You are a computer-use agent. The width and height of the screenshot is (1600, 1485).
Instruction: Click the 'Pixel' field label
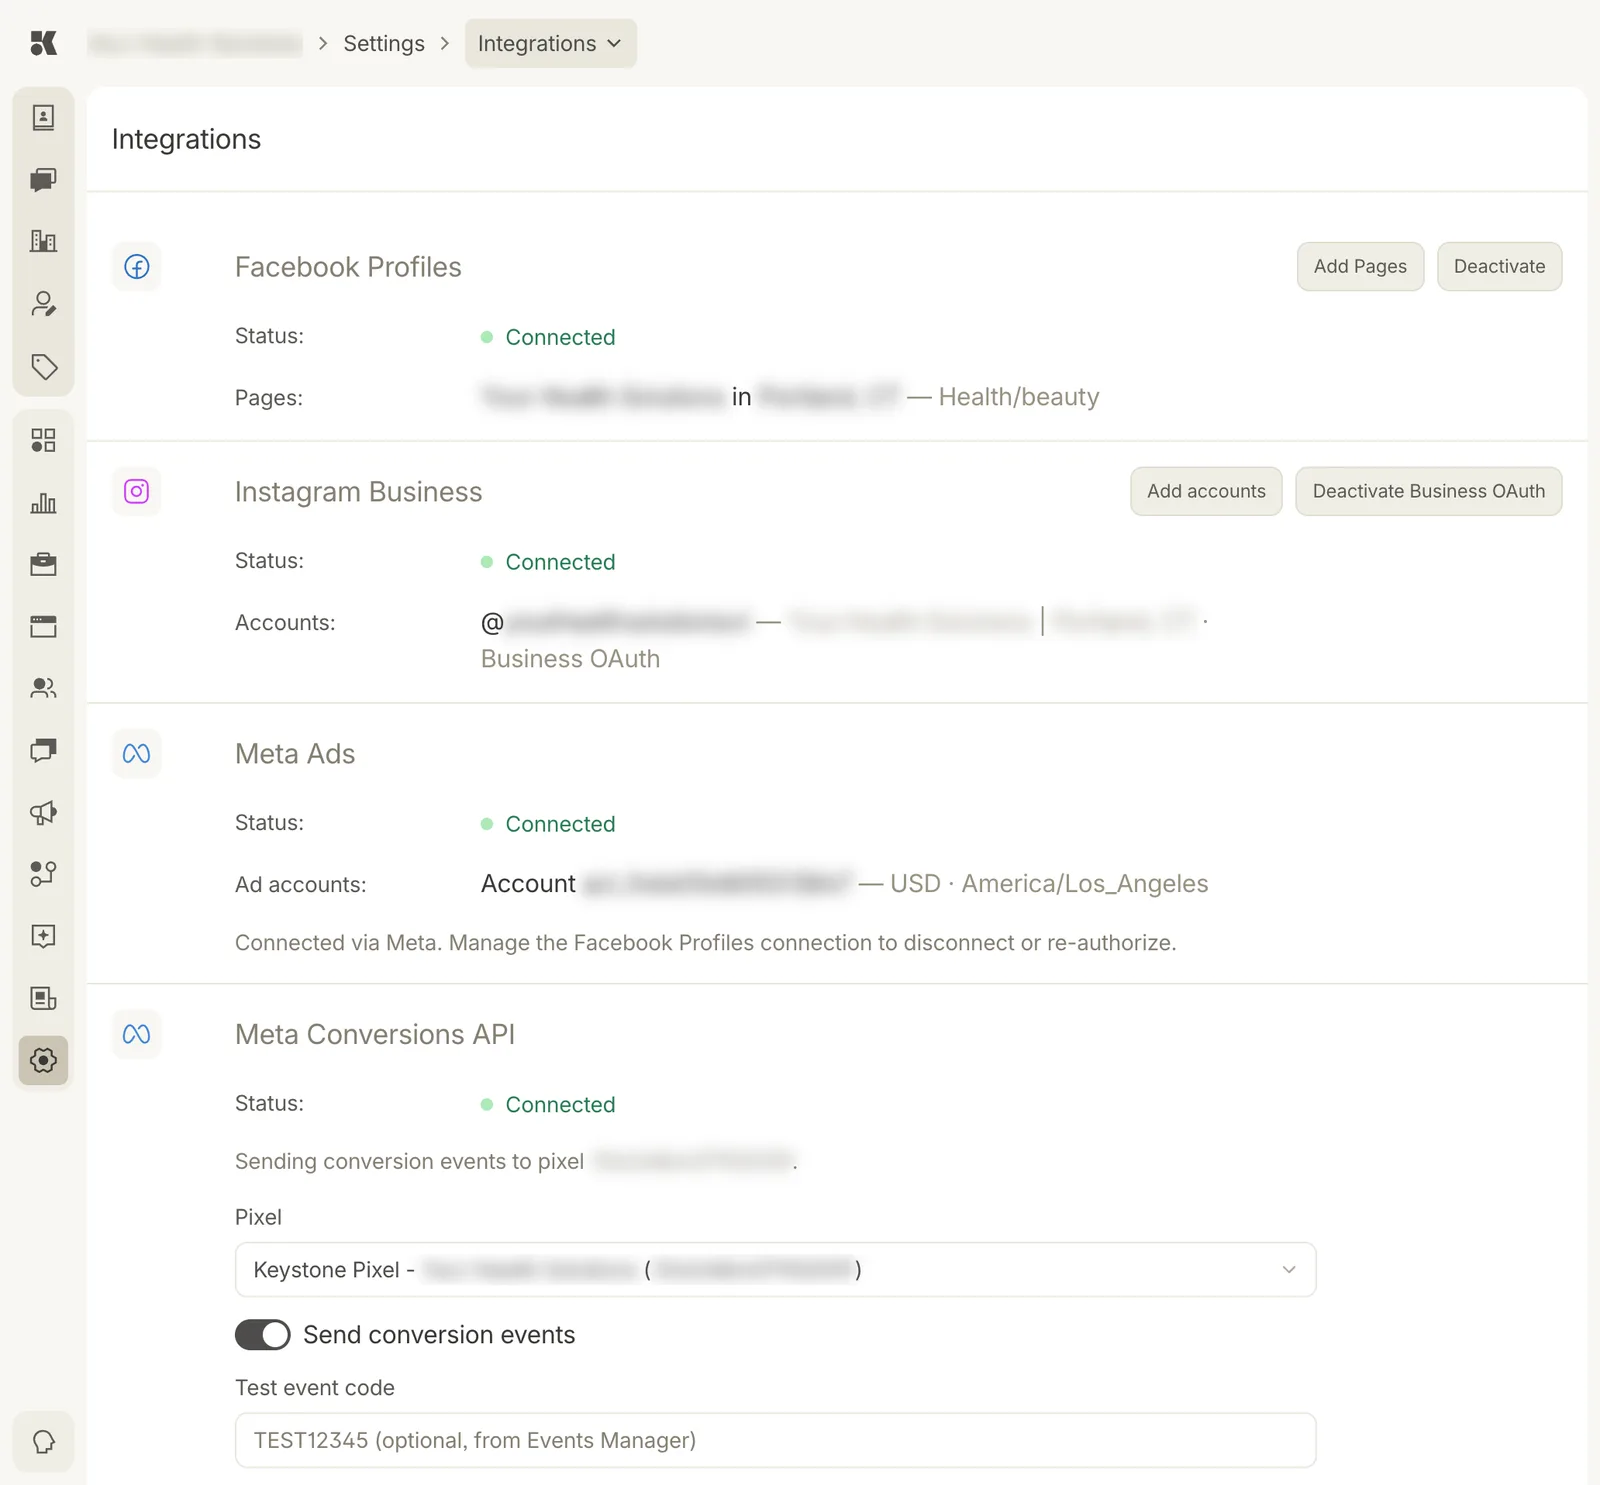click(258, 1217)
